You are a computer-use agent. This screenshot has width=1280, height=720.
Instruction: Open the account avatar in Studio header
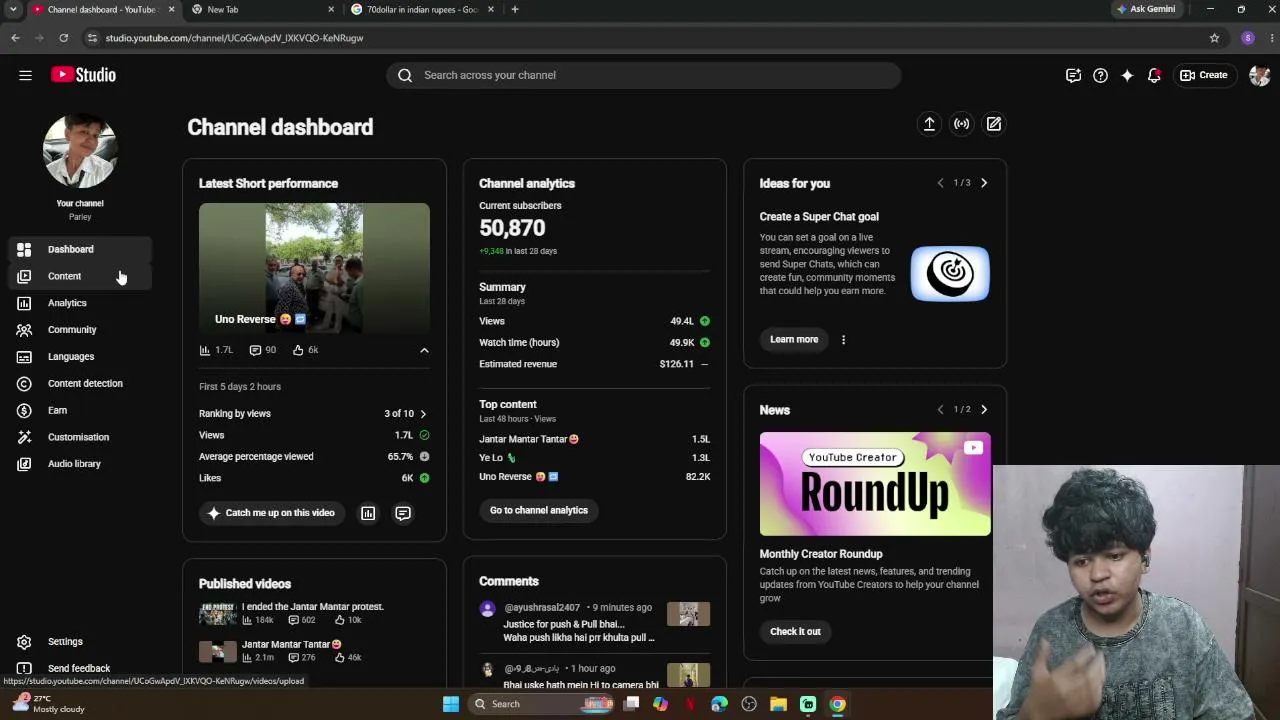[x=1259, y=75]
